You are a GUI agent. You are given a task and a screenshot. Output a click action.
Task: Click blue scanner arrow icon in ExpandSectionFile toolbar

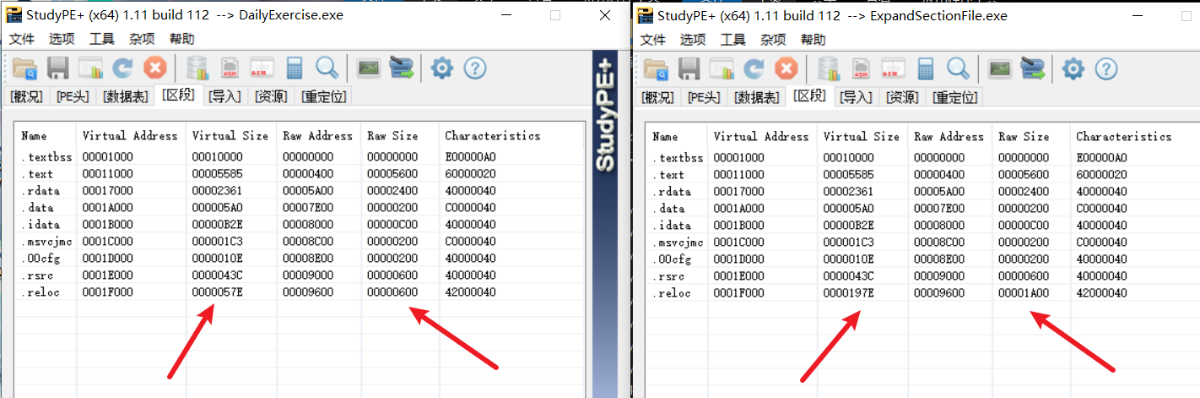pyautogui.click(x=1033, y=68)
